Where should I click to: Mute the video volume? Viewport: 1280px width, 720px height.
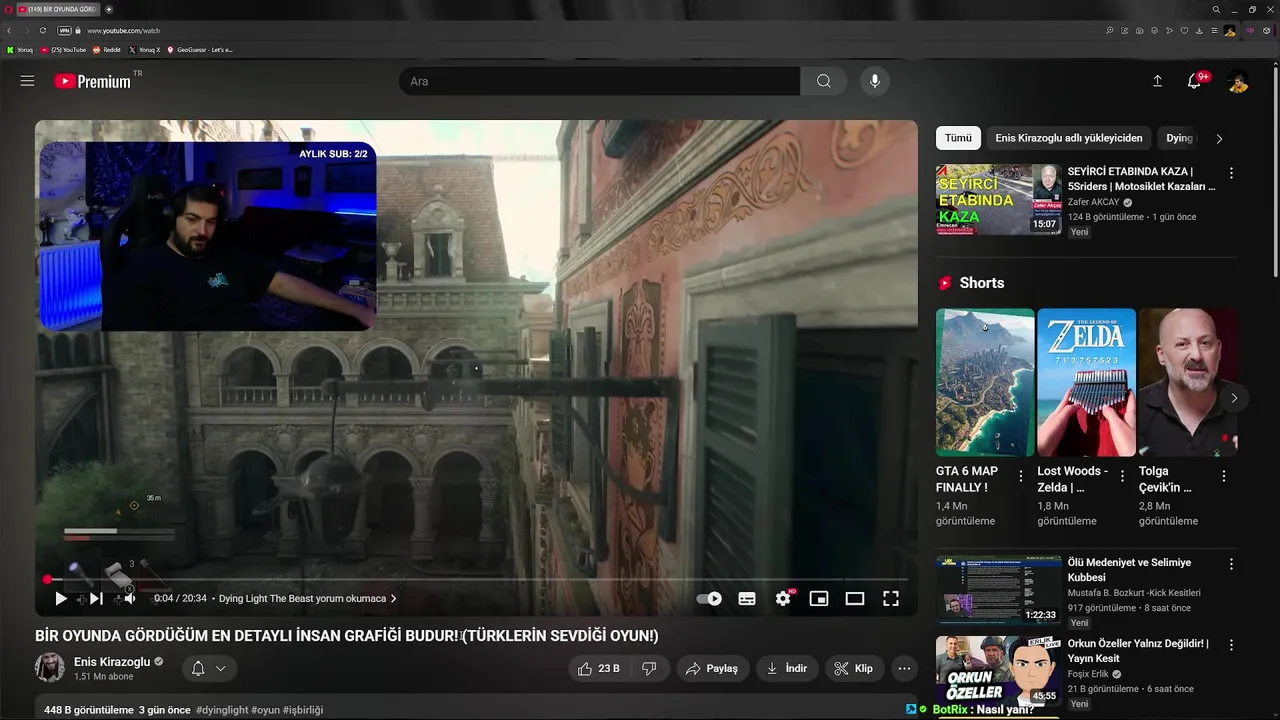(128, 599)
